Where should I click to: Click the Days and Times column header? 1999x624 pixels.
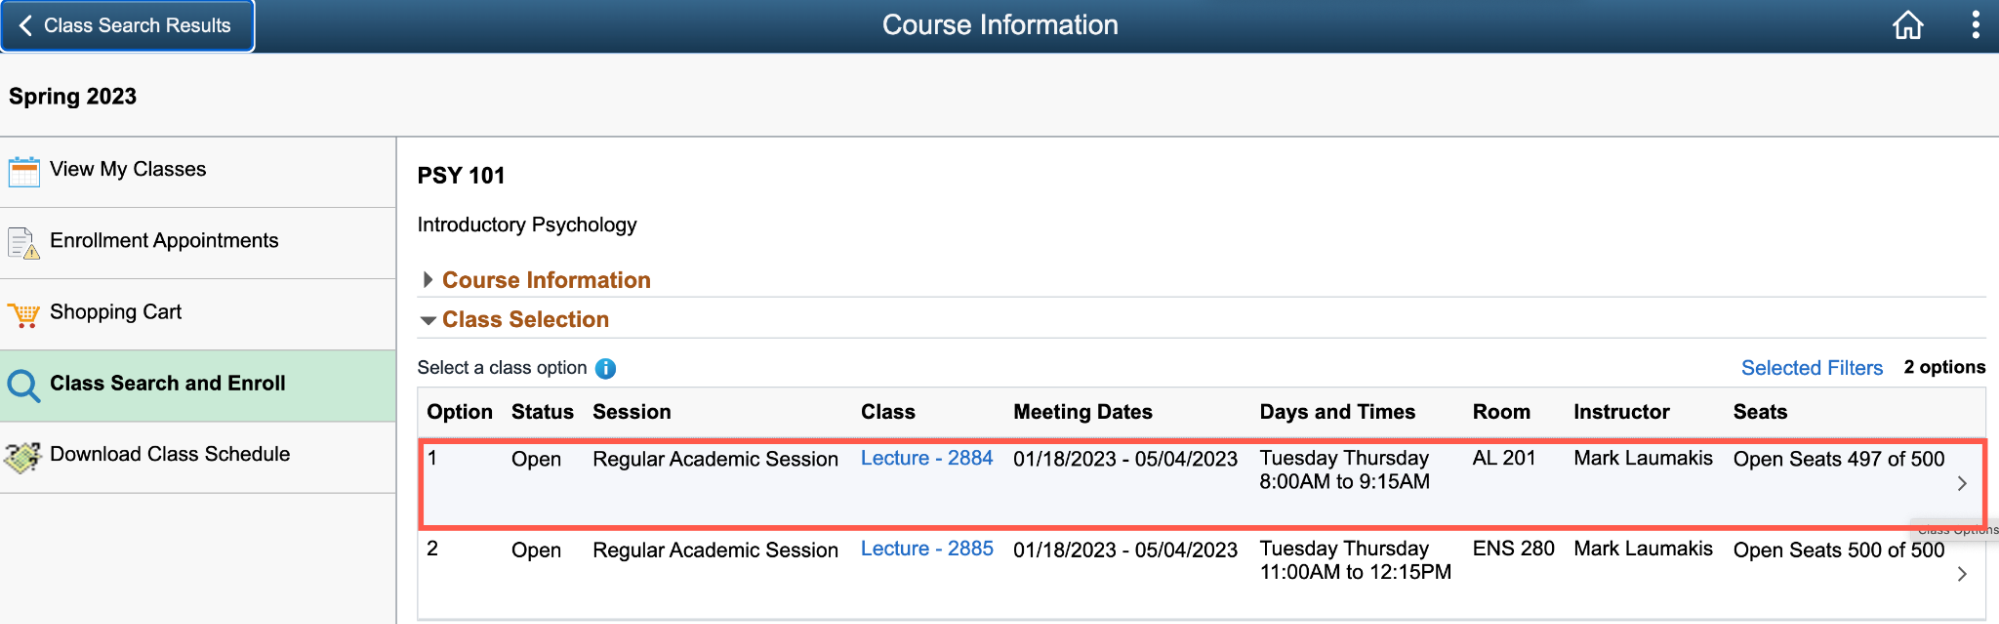coord(1337,411)
